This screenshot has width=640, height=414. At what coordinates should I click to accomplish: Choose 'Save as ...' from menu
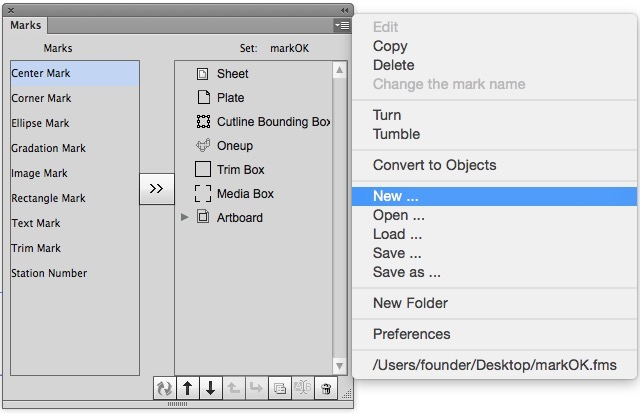pyautogui.click(x=406, y=272)
